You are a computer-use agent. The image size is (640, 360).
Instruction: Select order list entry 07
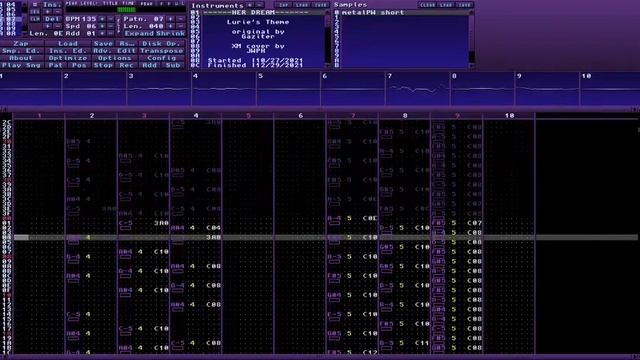click(11, 19)
